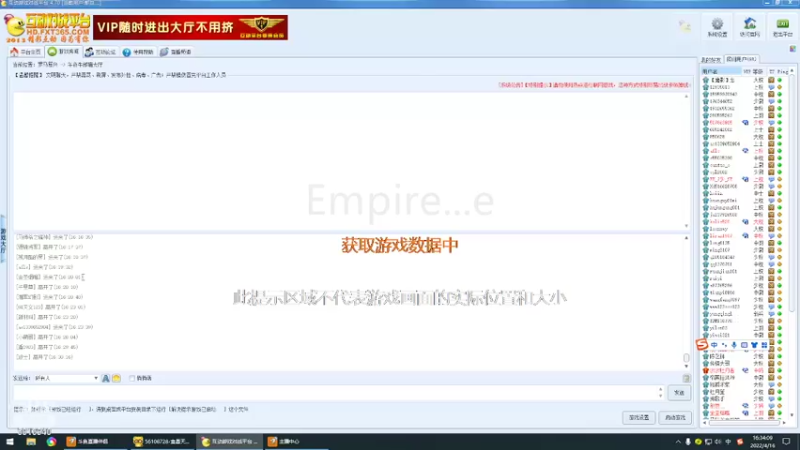
Task: Open File Explorer from the taskbar
Action: (x=31, y=442)
